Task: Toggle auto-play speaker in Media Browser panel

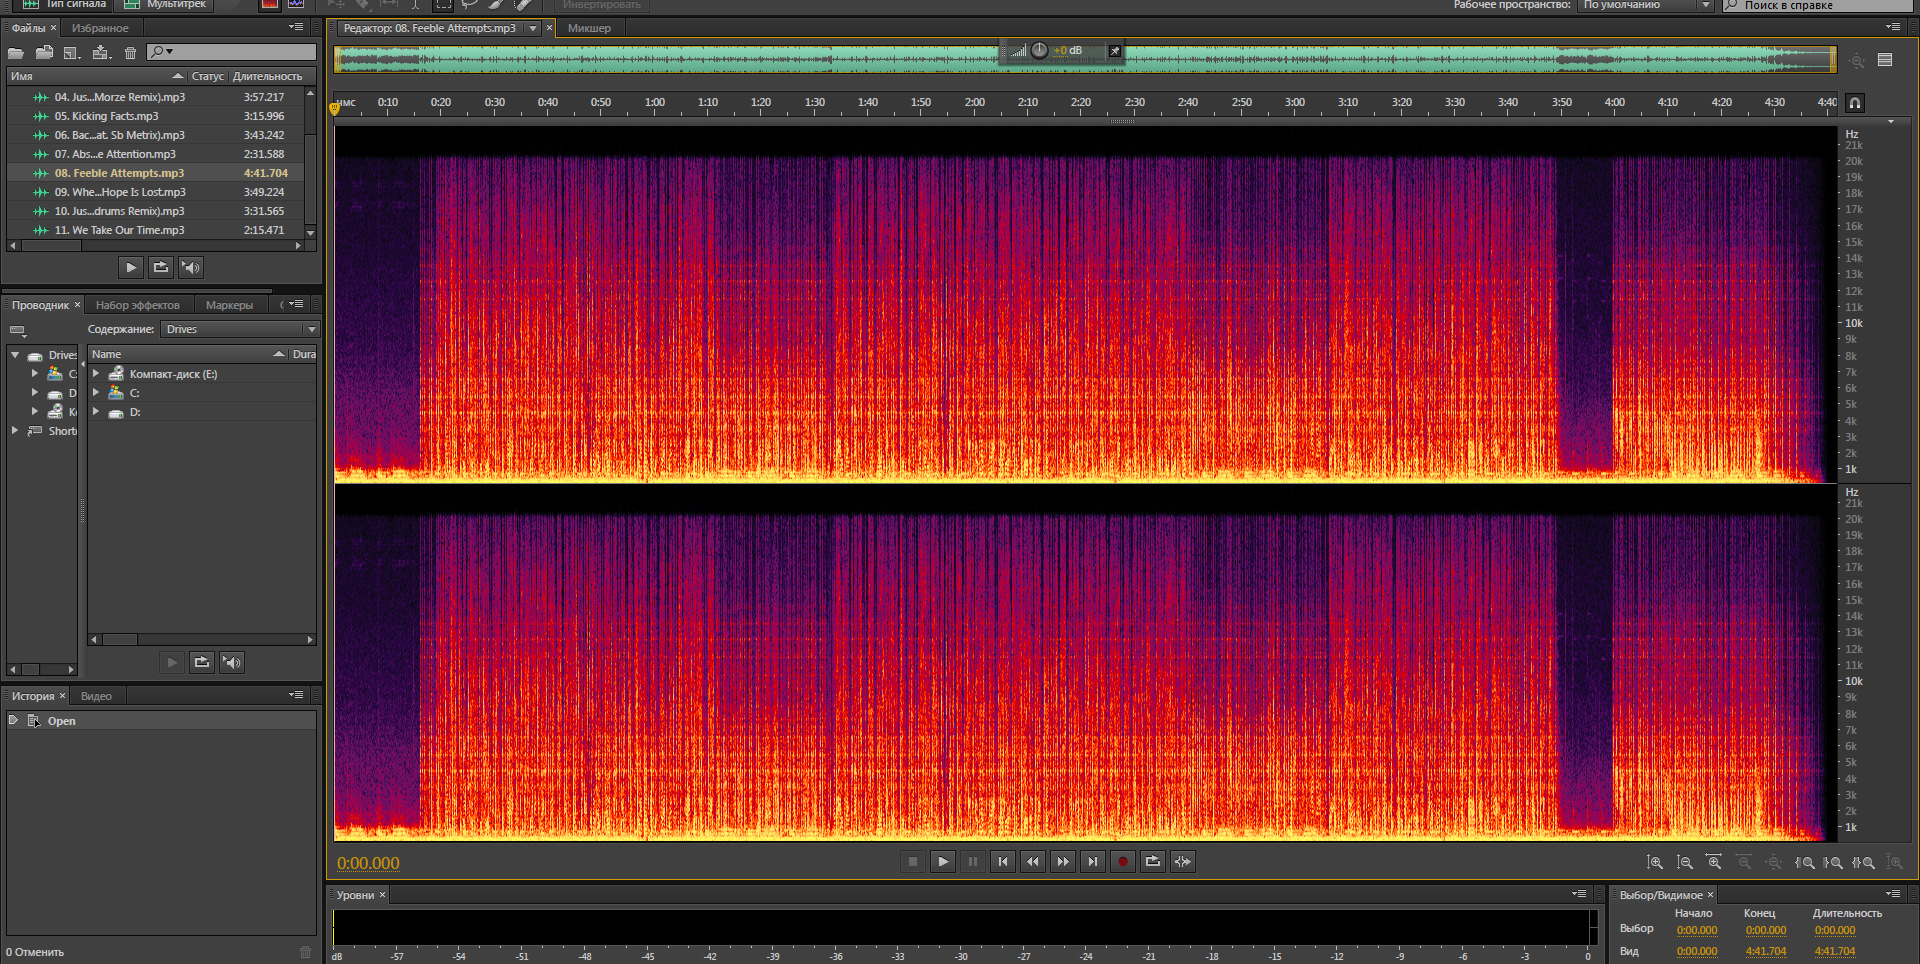Action: point(232,662)
